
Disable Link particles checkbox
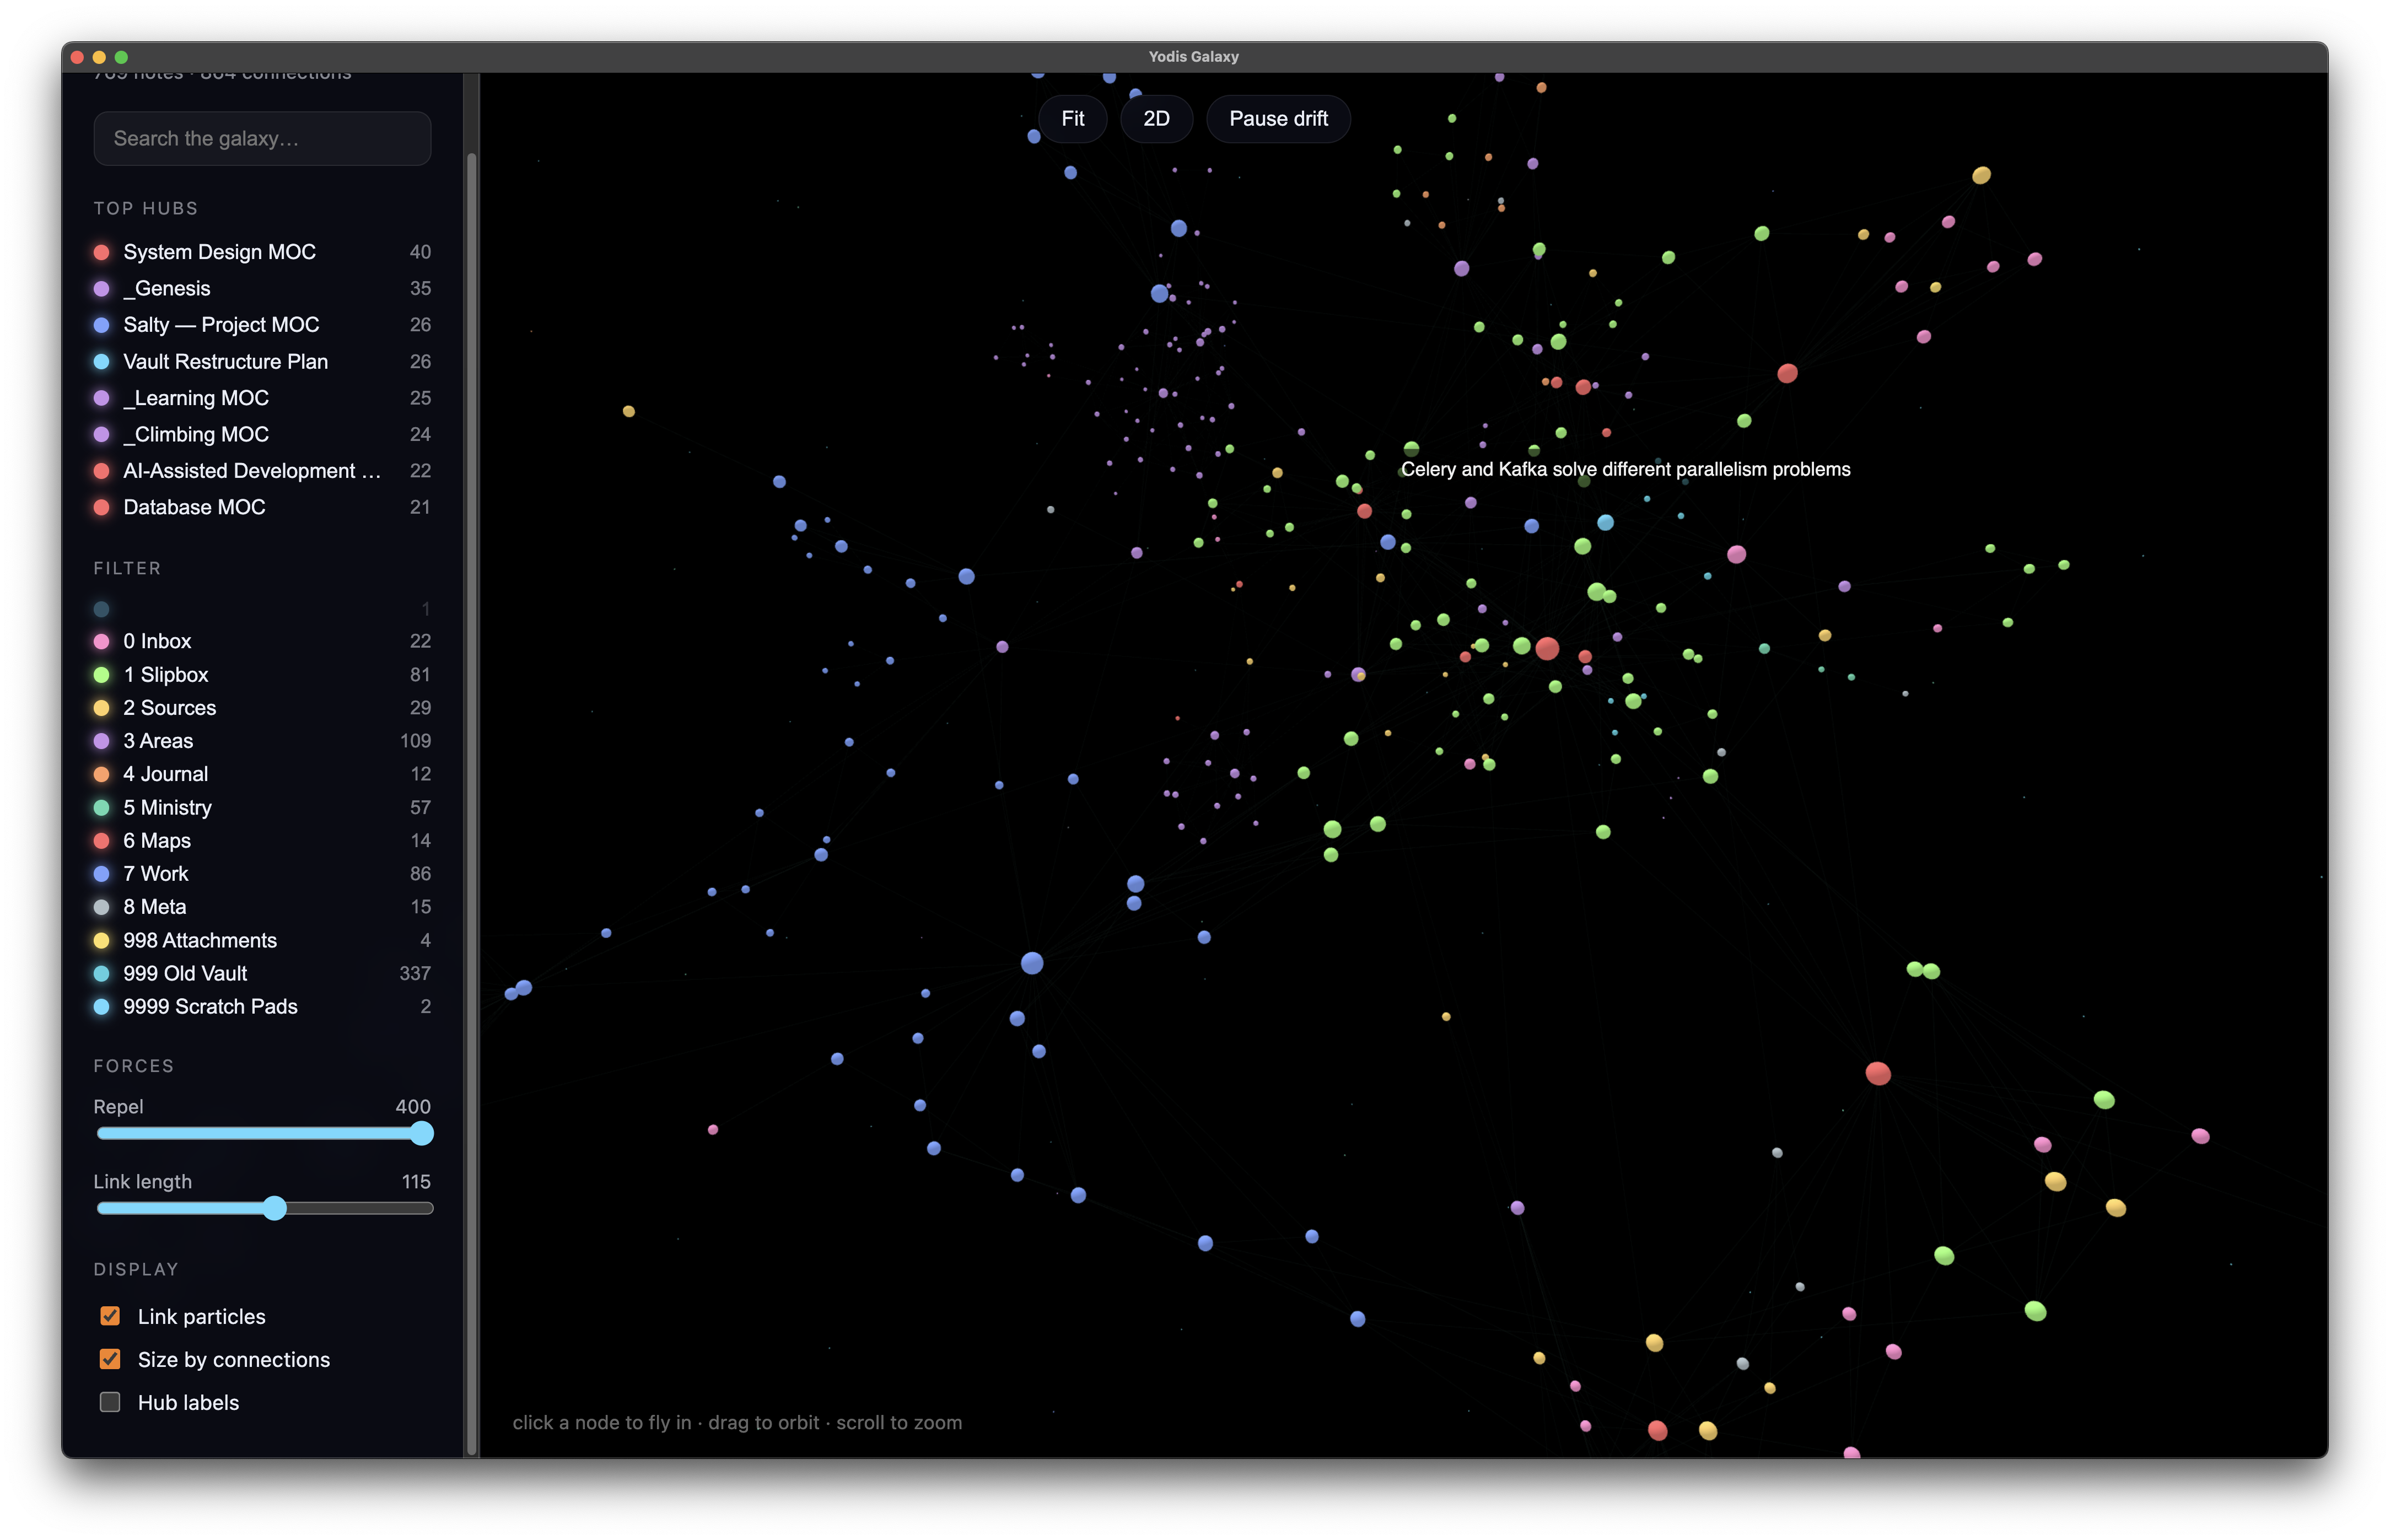point(110,1316)
